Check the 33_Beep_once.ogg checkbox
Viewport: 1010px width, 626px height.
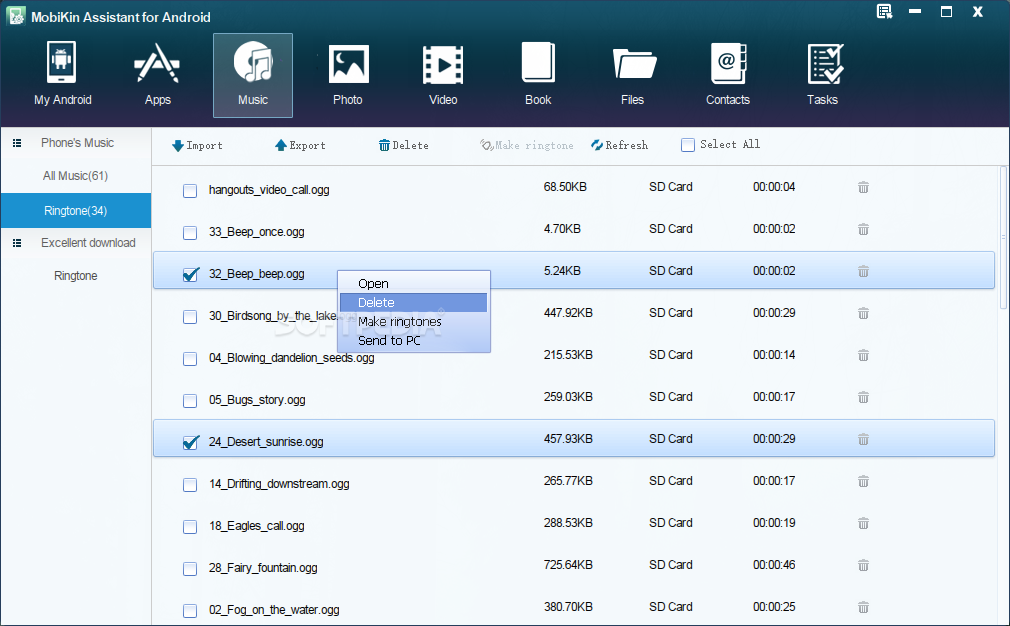coord(190,232)
